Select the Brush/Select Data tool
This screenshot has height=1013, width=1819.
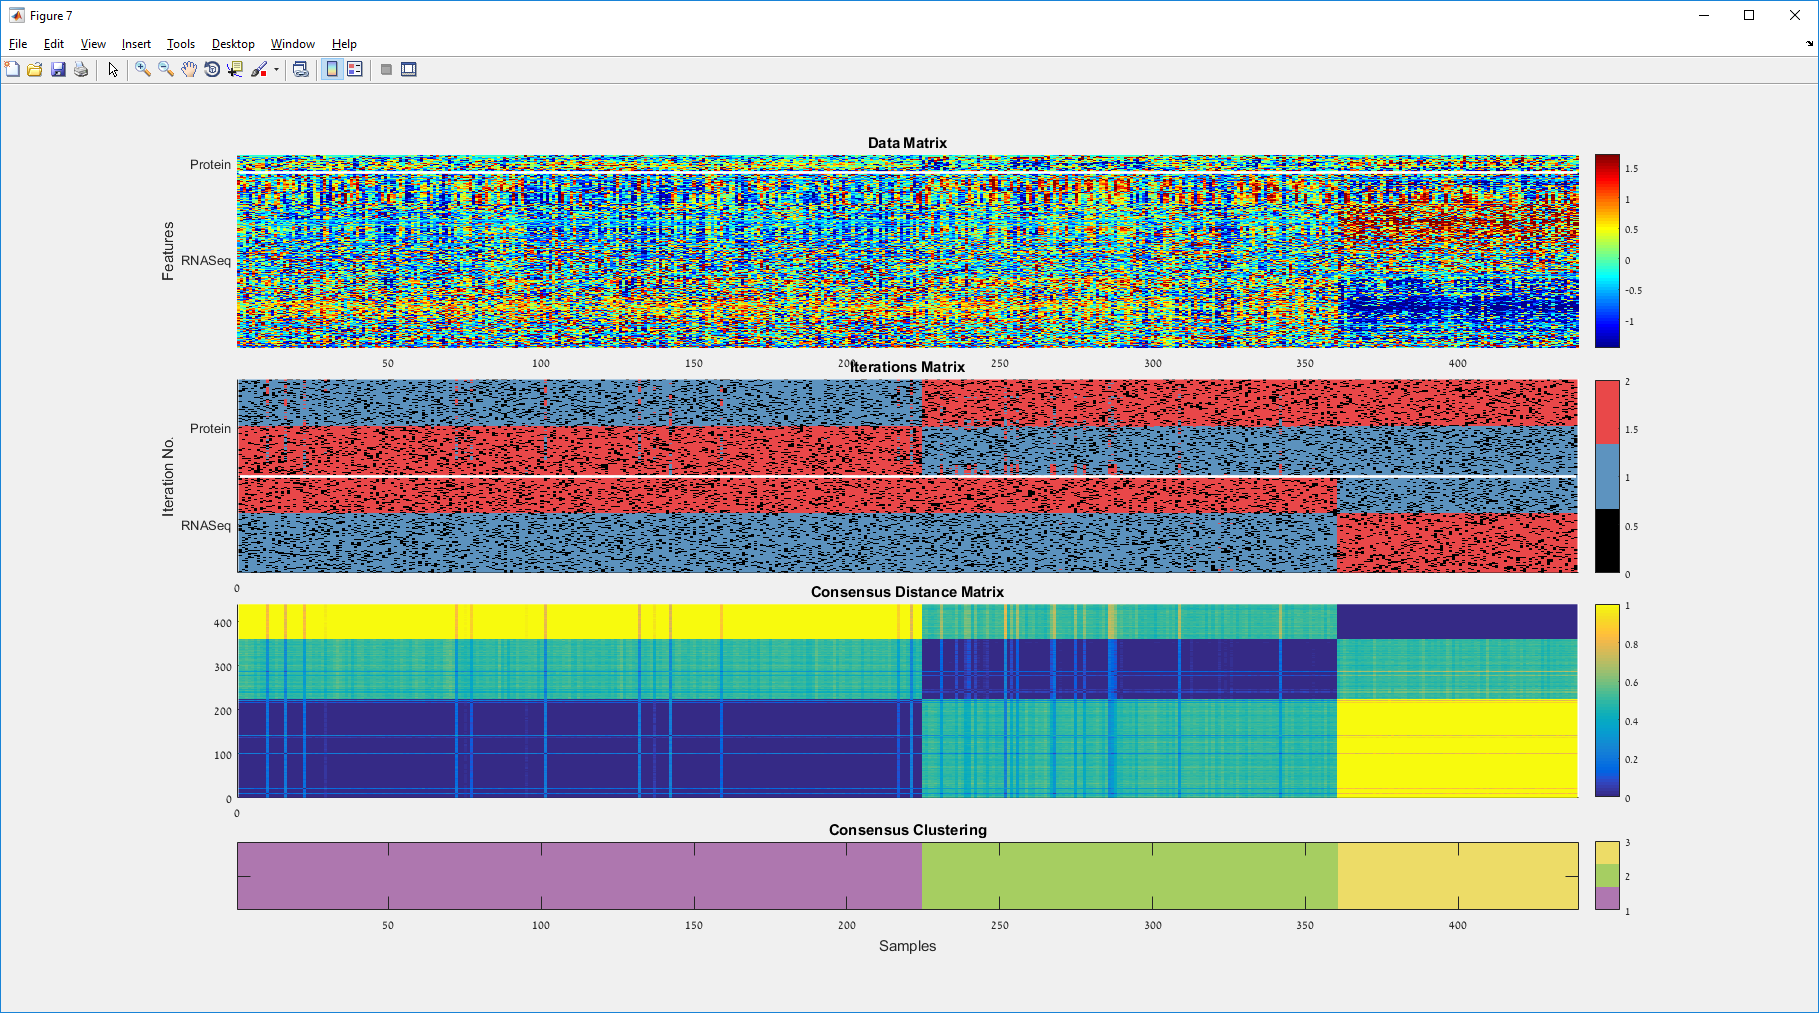[259, 69]
